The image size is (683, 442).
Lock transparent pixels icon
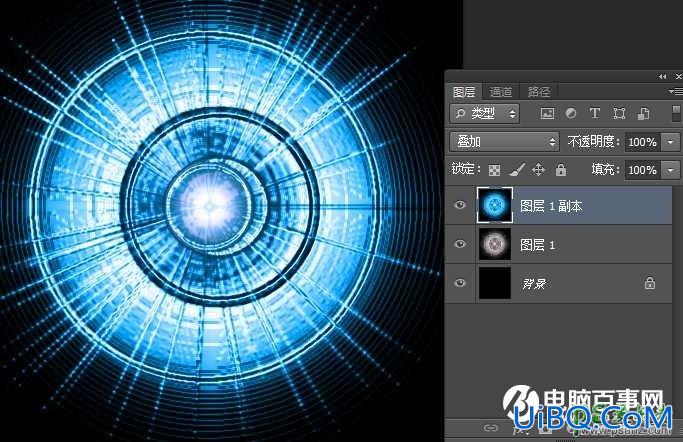[494, 170]
